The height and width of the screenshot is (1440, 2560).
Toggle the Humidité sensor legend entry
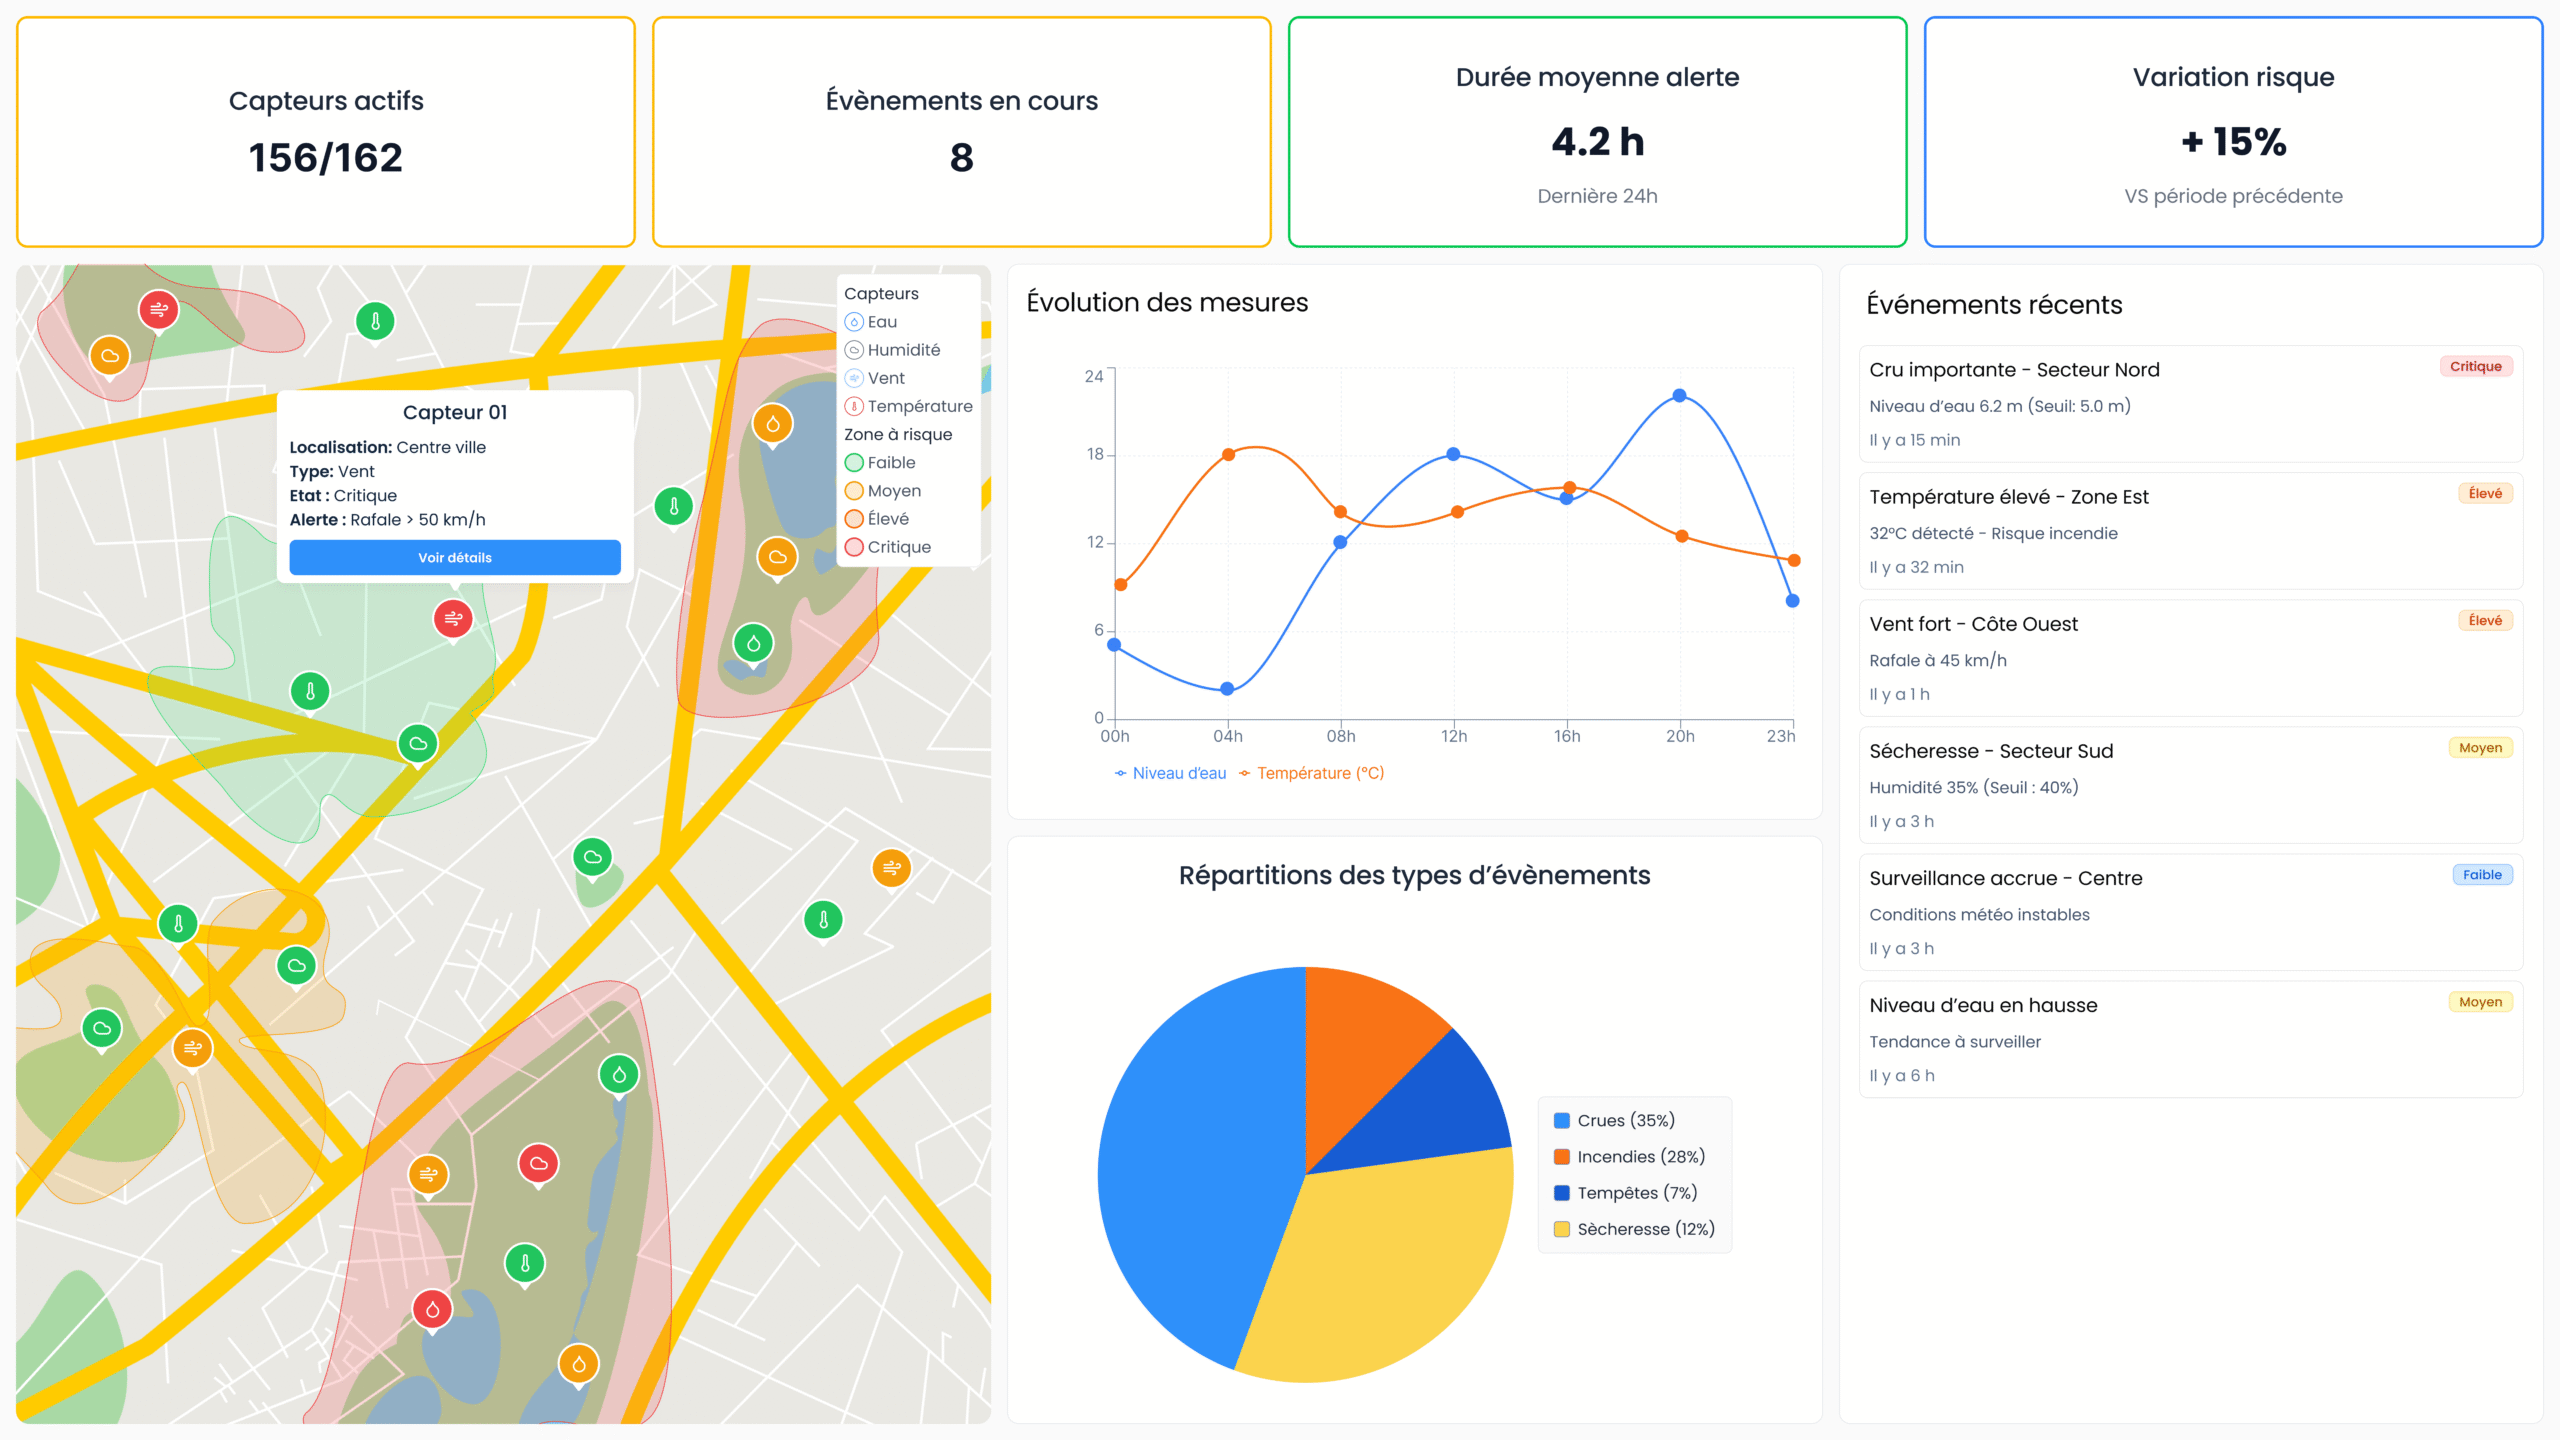[893, 350]
